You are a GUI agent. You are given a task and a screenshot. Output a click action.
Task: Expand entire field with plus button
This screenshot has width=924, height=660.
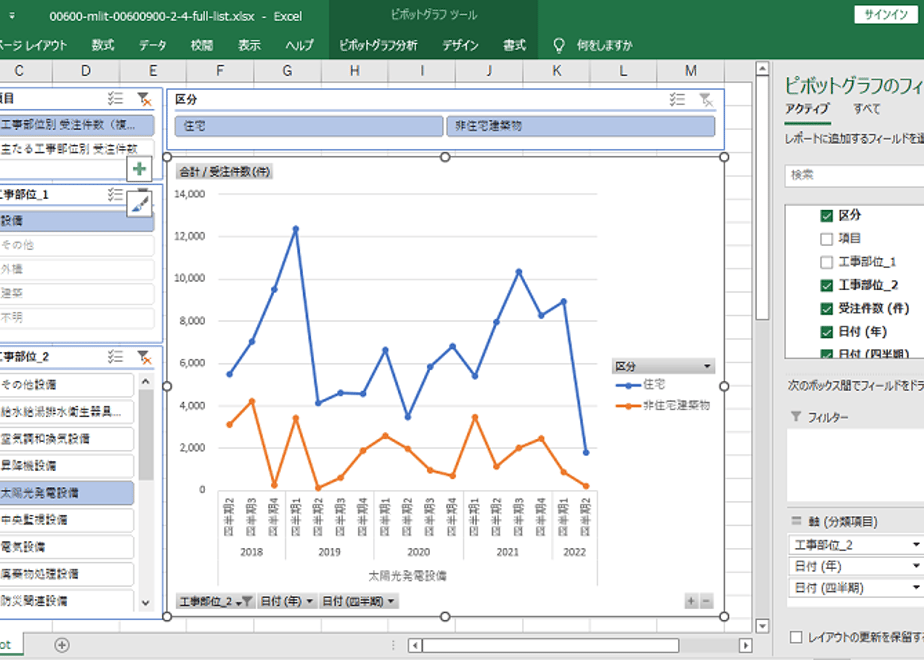691,601
